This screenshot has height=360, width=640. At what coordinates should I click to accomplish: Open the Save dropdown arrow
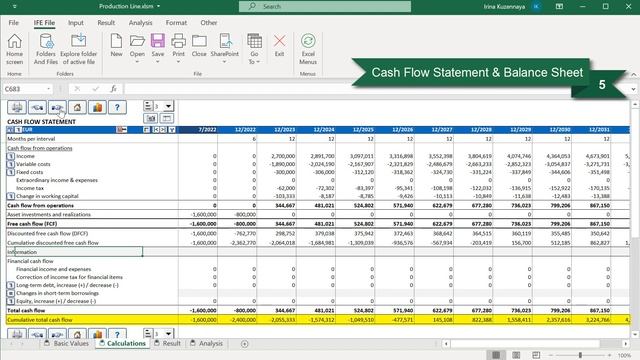tap(158, 62)
